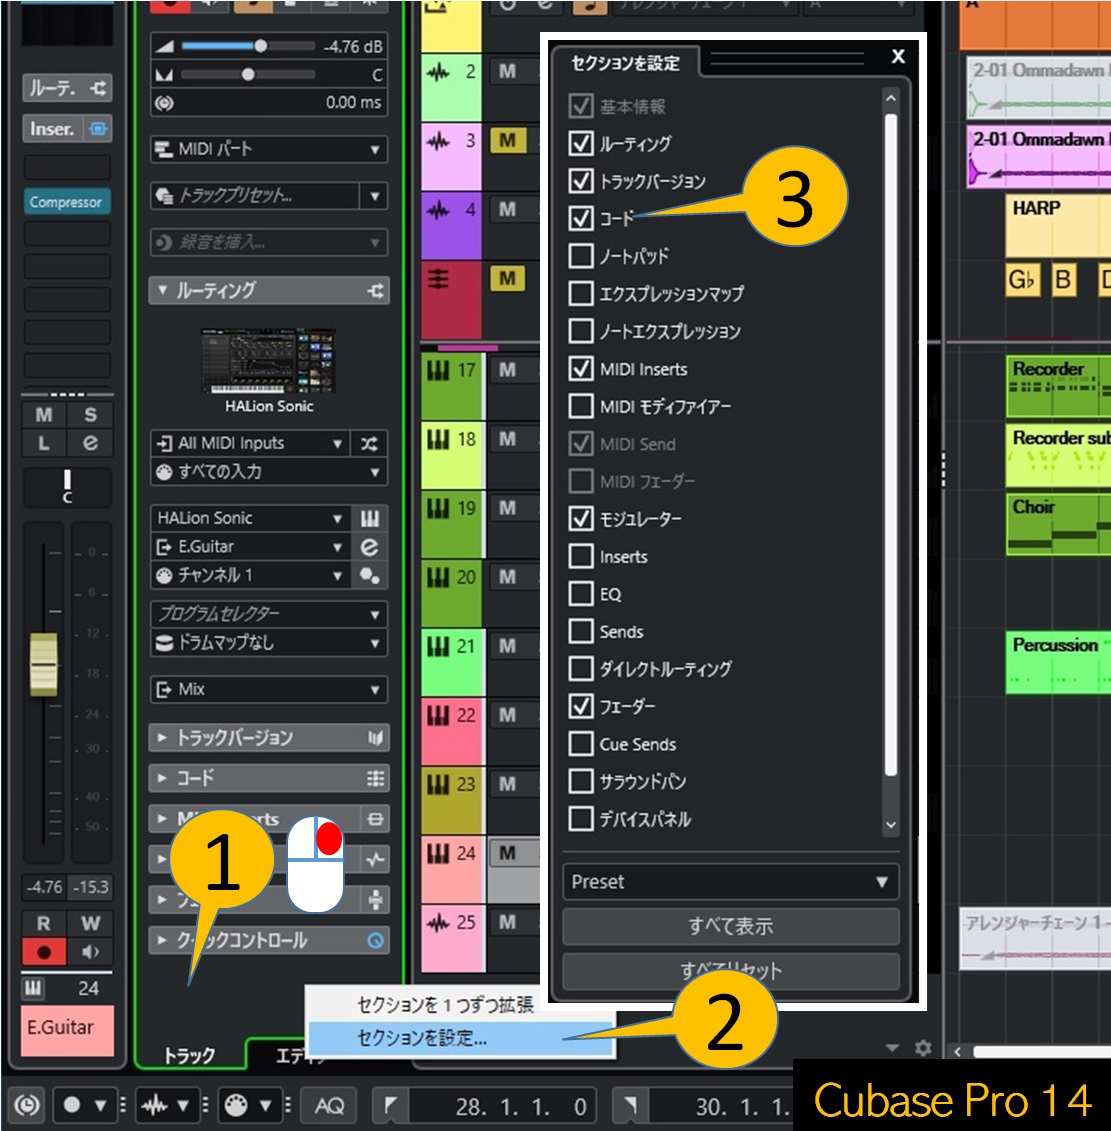Click the すべてリセット button
Screen dimensions: 1111x1131
point(730,971)
